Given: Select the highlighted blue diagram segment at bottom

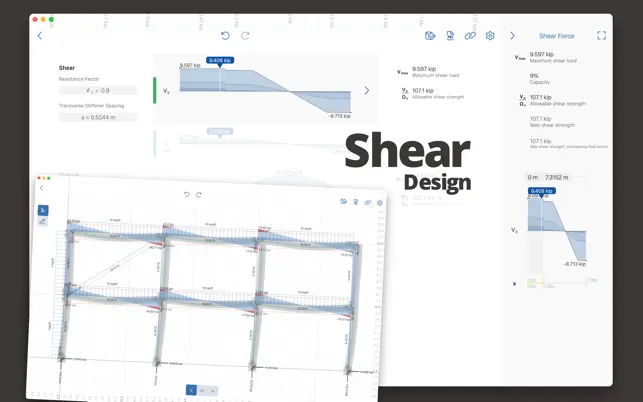Looking at the screenshot, I should point(191,390).
